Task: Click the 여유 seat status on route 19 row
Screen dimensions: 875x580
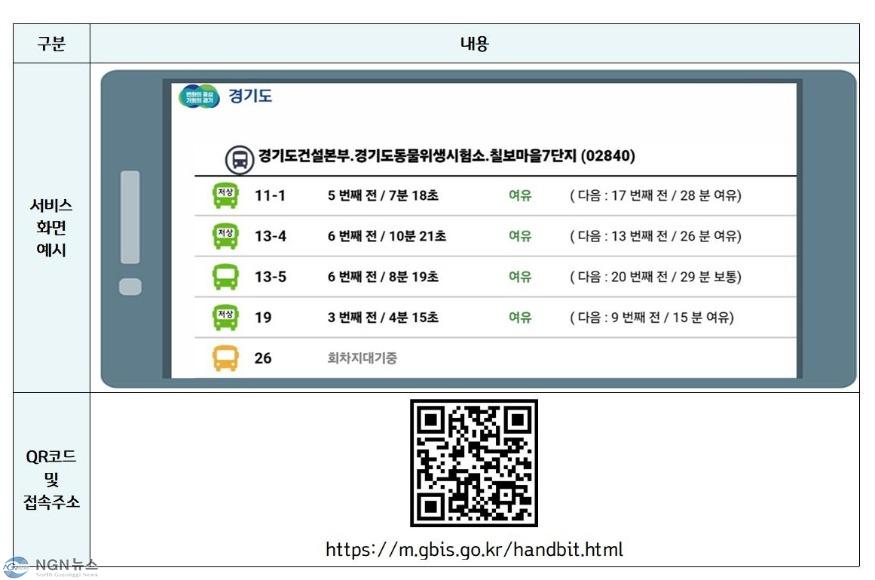Action: [x=520, y=318]
